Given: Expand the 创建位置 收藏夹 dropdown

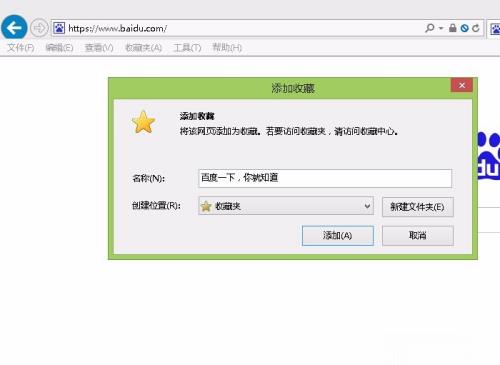Looking at the screenshot, I should click(286, 206).
